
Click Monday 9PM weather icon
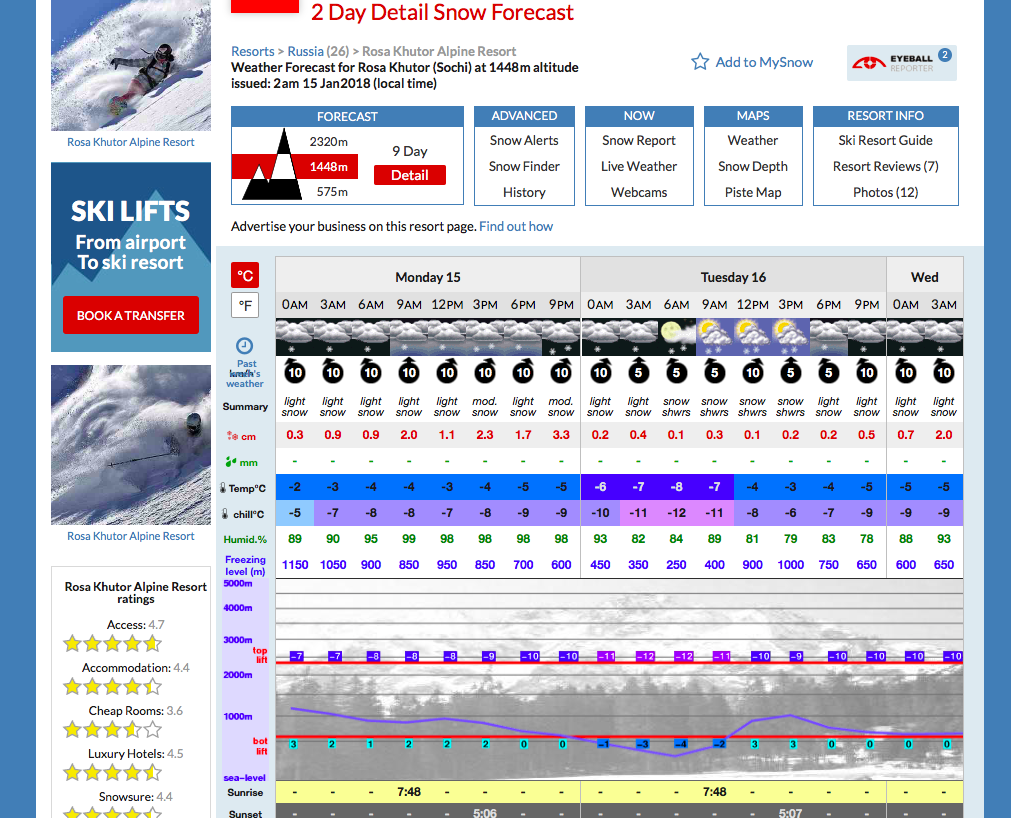[x=561, y=337]
